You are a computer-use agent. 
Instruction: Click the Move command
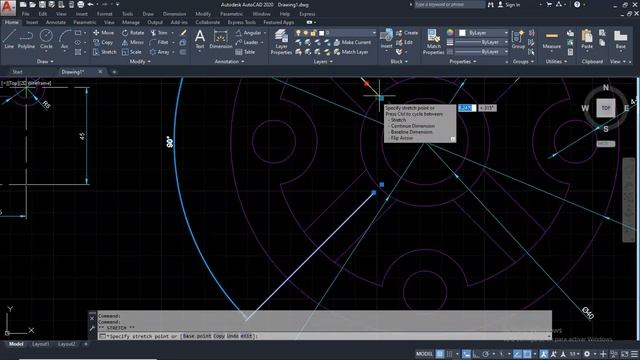pos(103,33)
